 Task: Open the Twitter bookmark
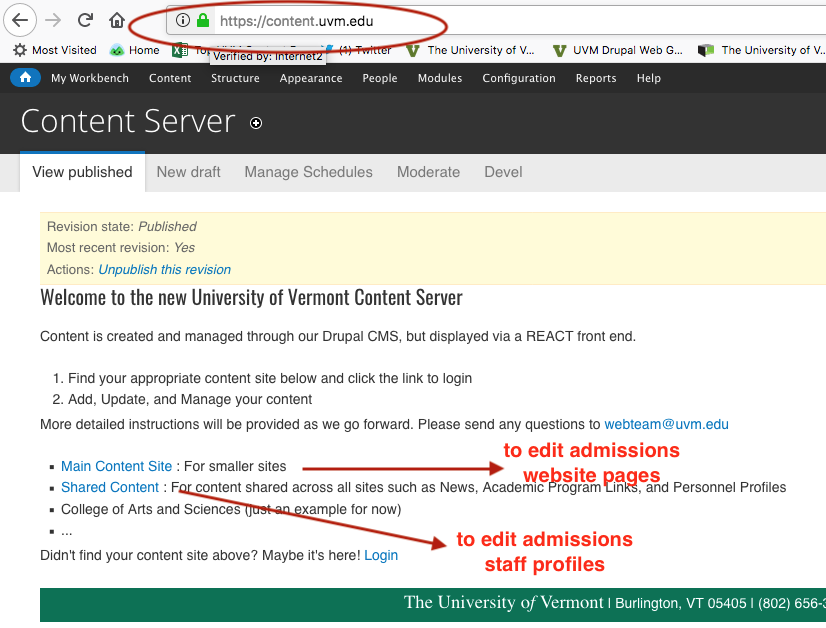pos(358,50)
